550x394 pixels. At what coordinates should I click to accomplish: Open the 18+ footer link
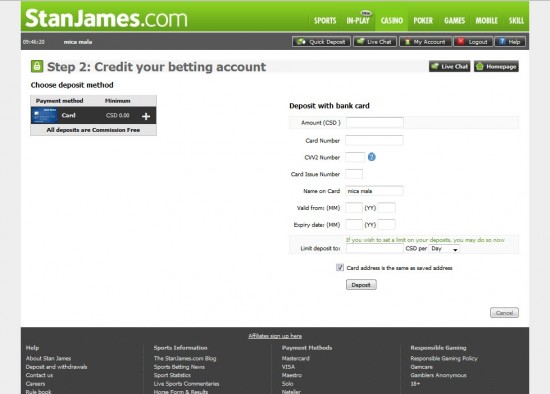coord(415,383)
